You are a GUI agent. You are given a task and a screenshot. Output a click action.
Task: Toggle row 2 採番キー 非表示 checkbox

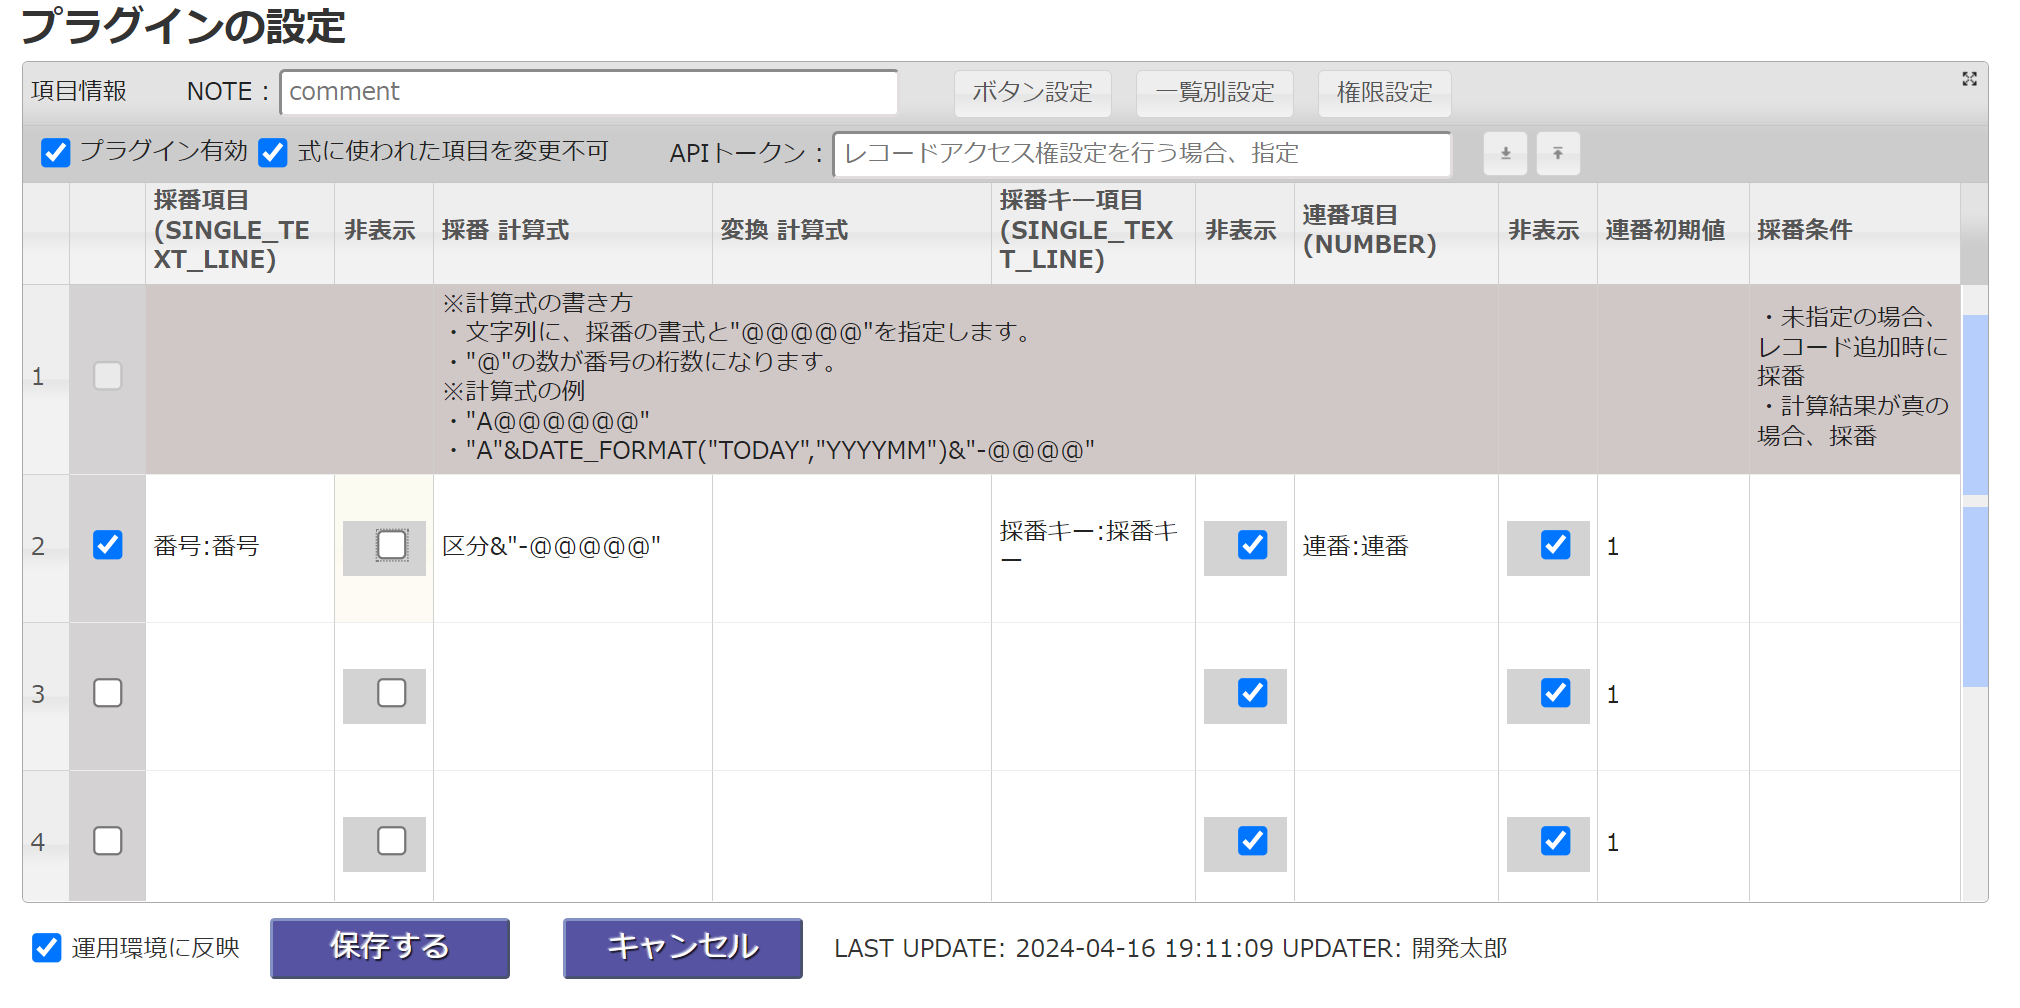(1253, 545)
